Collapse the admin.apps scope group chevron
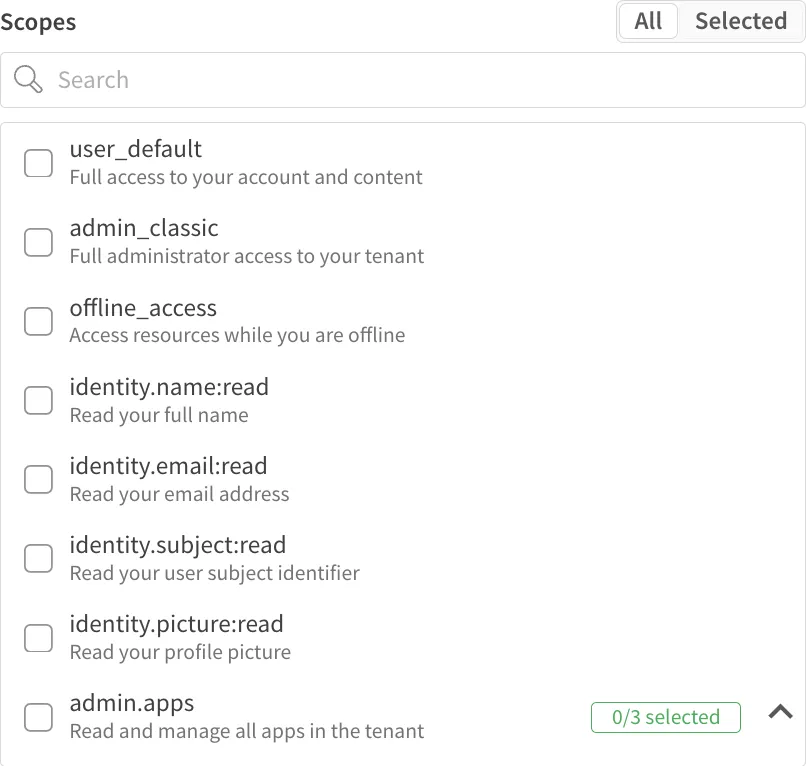 tap(780, 712)
